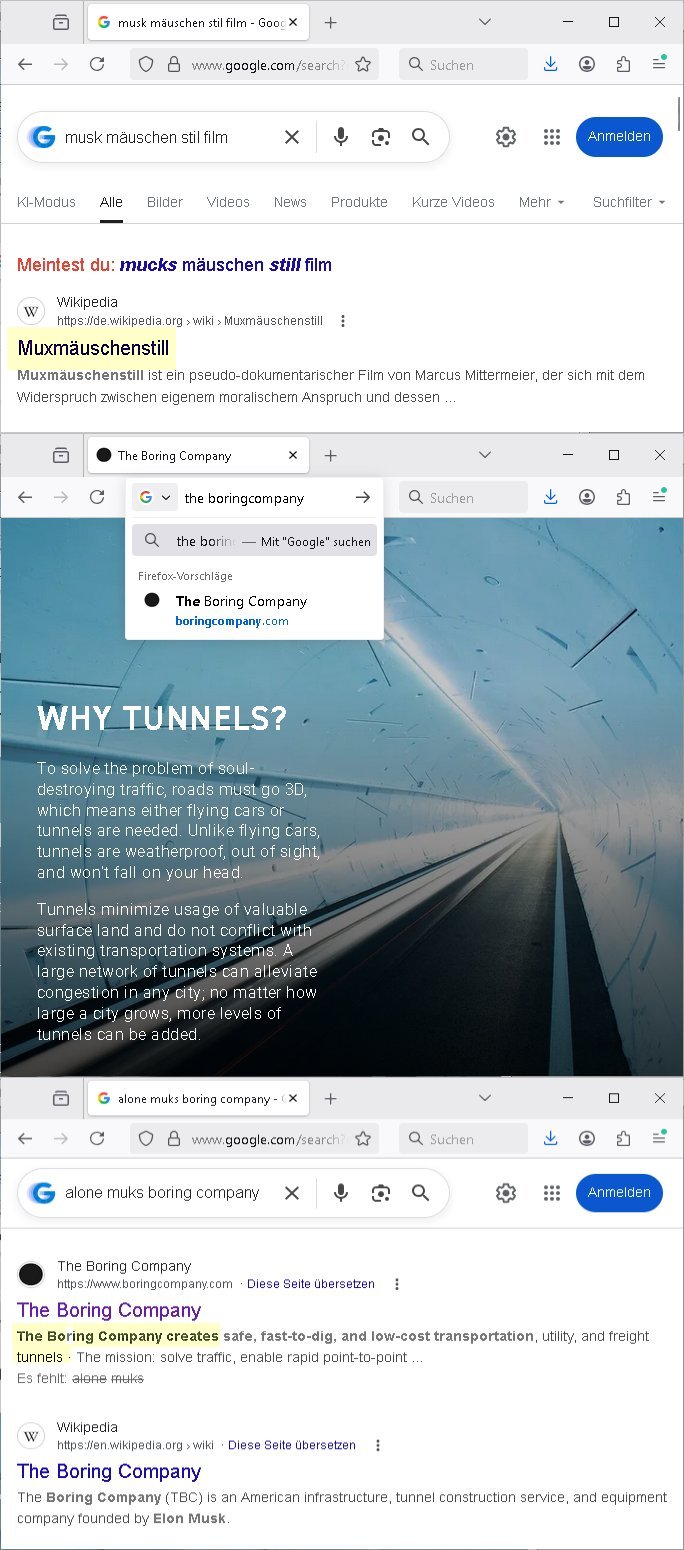Bookmark the 'alone muks boring company' search page with the star
The width and height of the screenshot is (684, 1550).
(363, 1139)
